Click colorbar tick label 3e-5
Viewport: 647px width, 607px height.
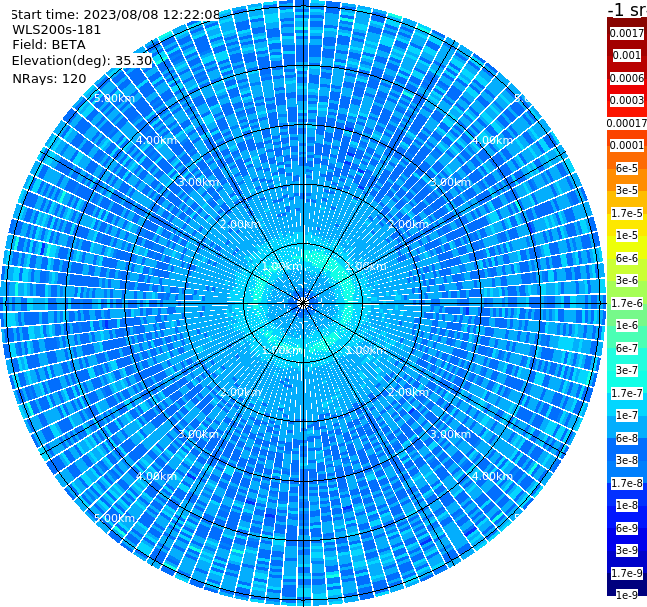tap(627, 190)
